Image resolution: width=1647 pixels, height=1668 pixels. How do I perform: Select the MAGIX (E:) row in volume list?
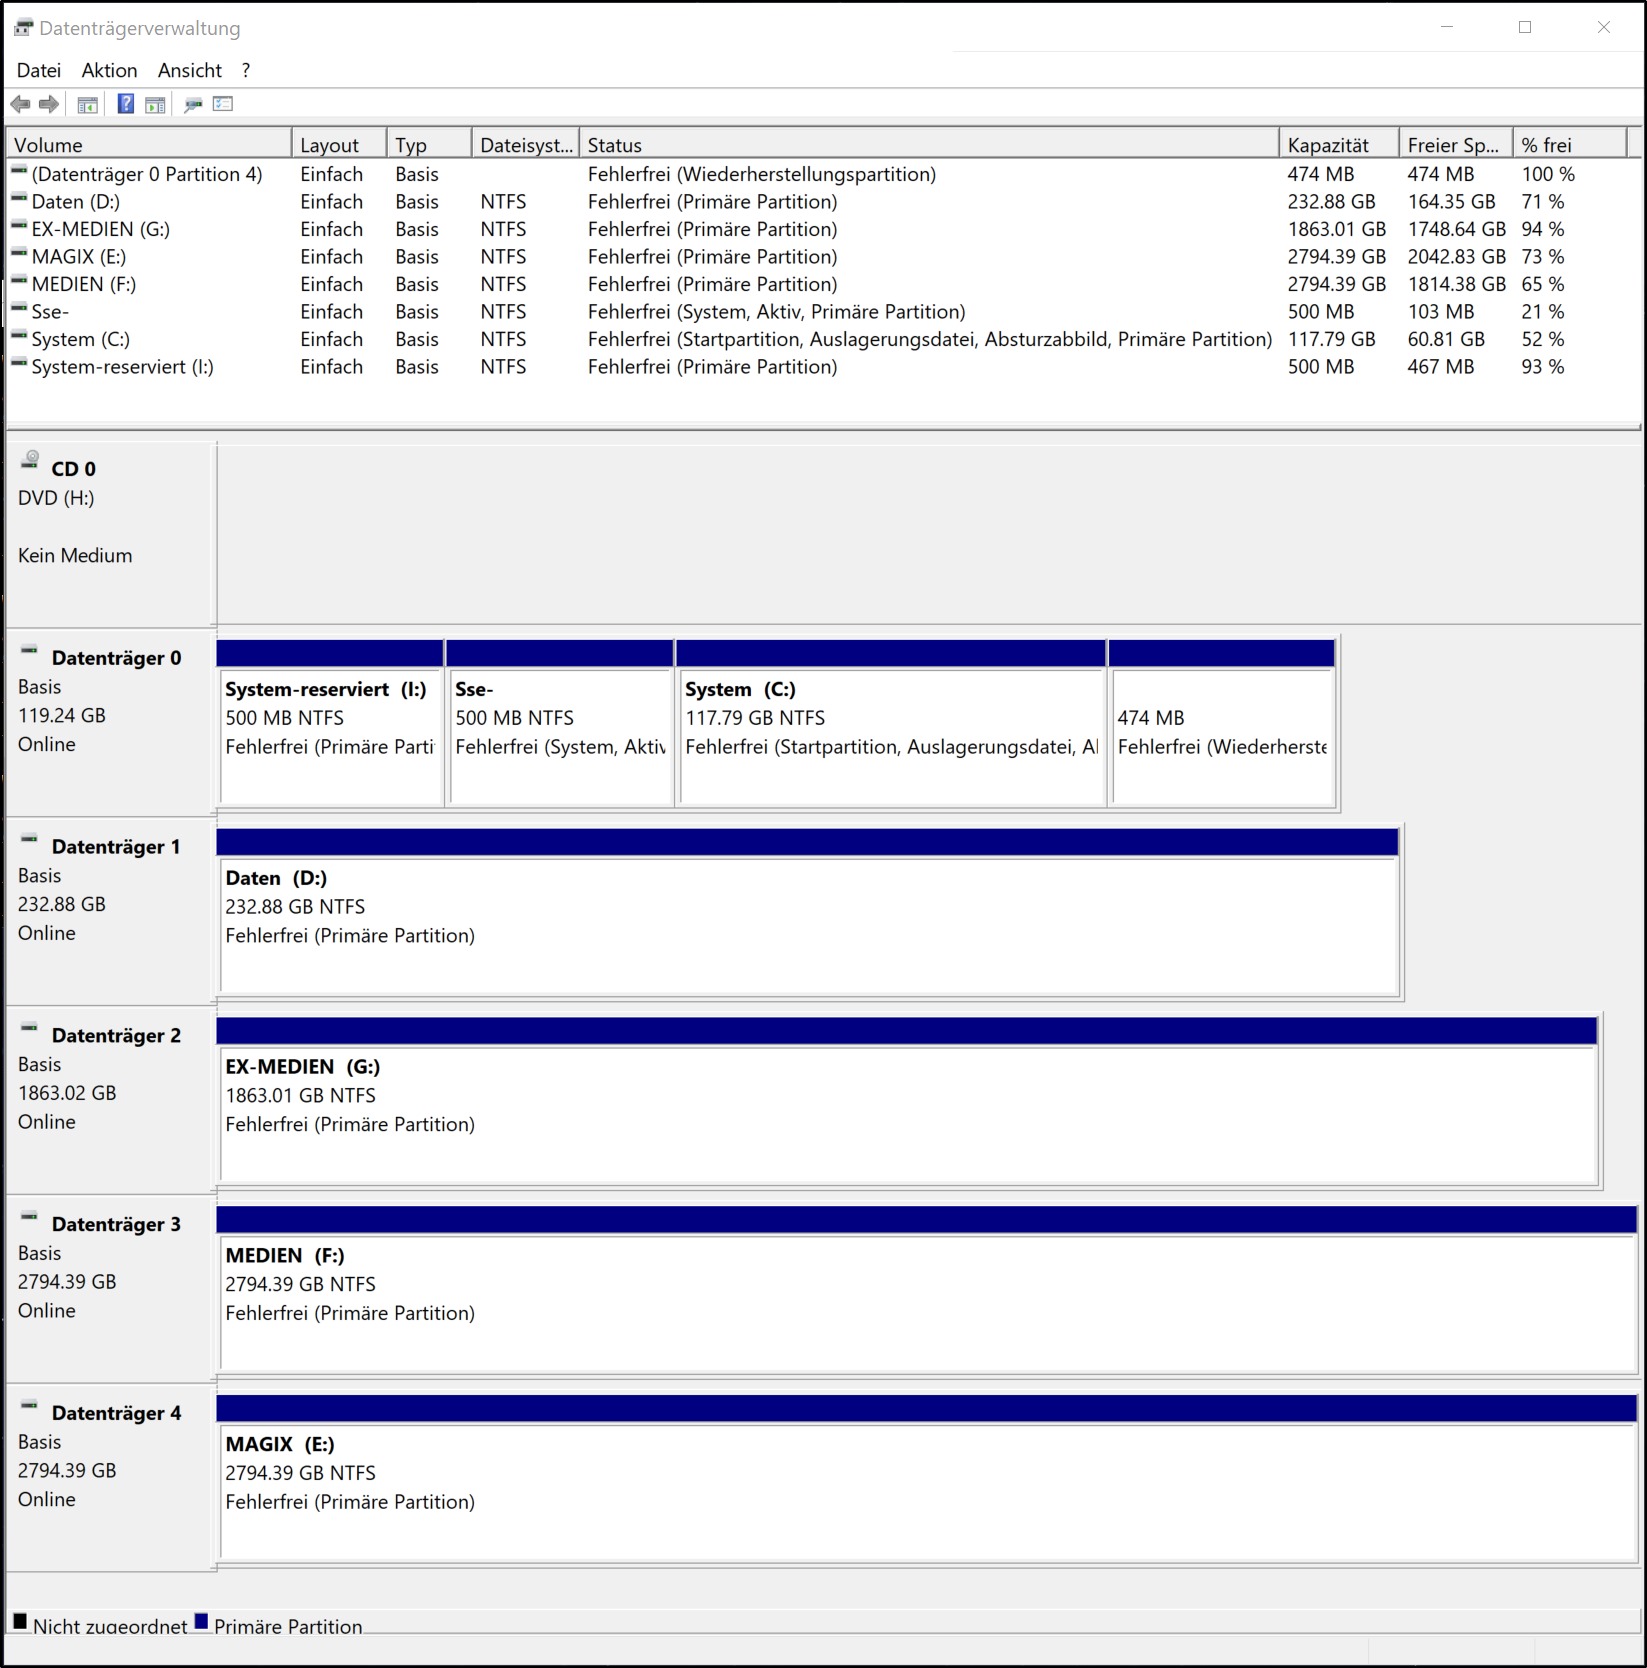(78, 257)
